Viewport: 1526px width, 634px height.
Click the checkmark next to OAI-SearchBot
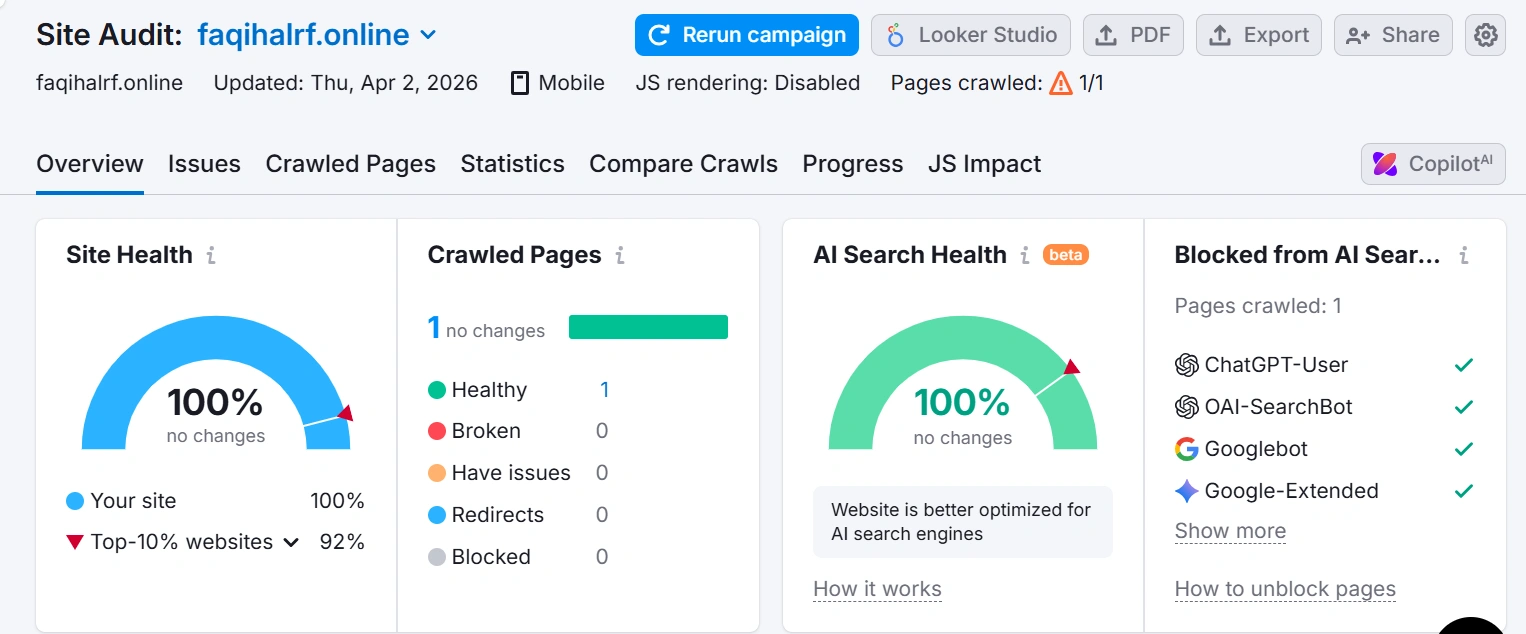tap(1463, 406)
